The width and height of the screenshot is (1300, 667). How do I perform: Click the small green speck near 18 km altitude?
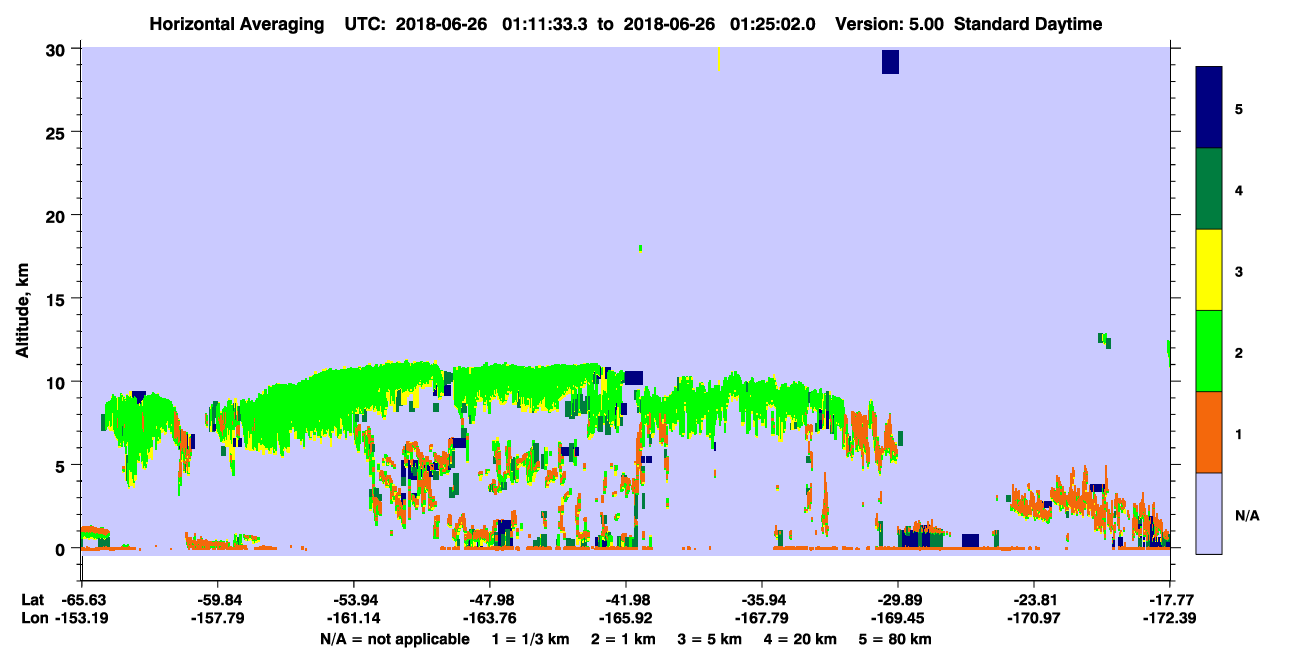[640, 248]
